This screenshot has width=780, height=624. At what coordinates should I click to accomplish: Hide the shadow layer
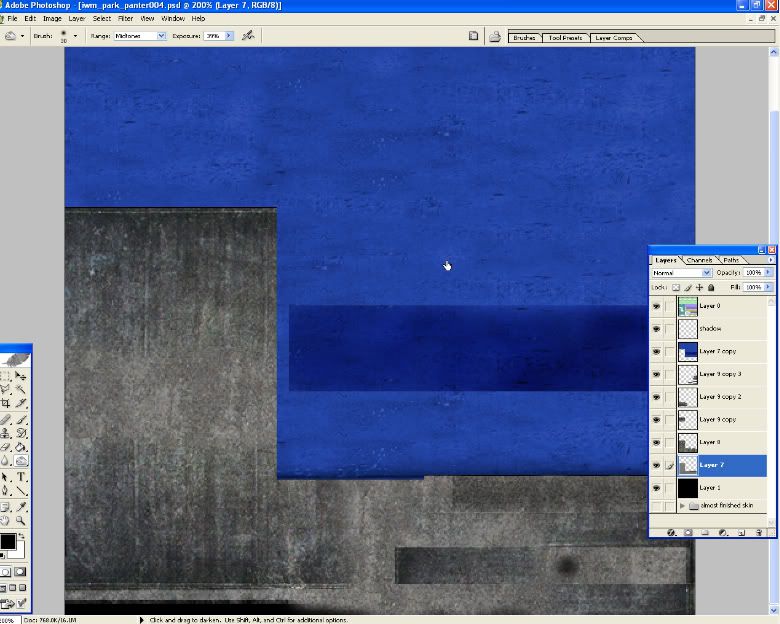point(656,329)
